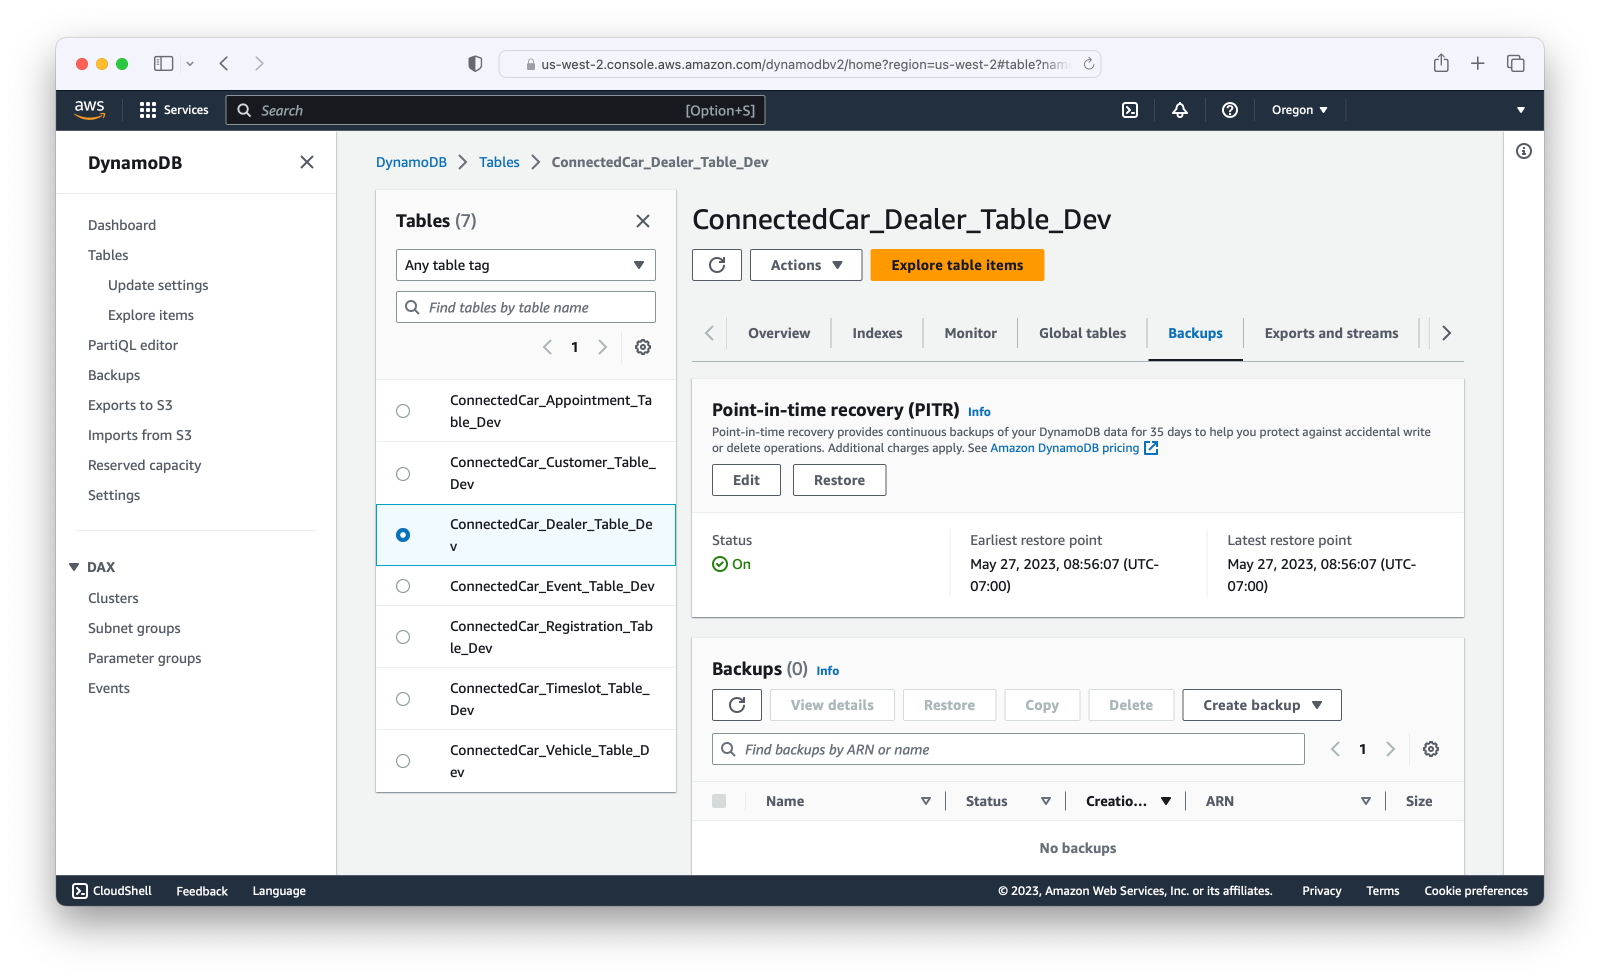Image resolution: width=1600 pixels, height=980 pixels.
Task: Open Tables breadcrumb link
Action: click(x=499, y=162)
